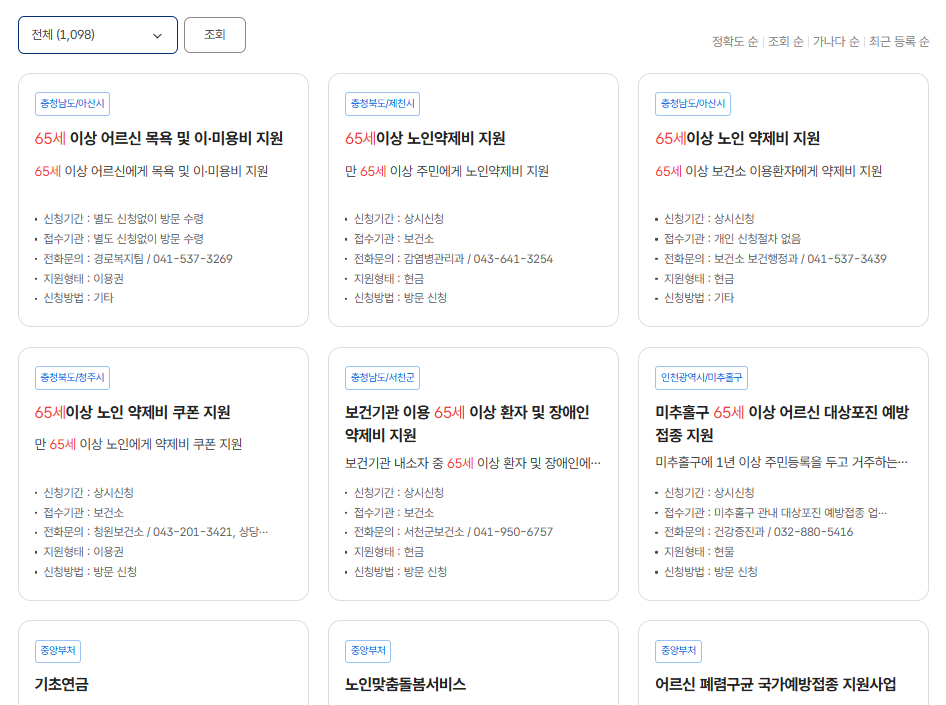Click description 미추홀구에 1년 이상 주민등록을 두고 거주하는…
The width and height of the screenshot is (946, 705).
point(781,463)
